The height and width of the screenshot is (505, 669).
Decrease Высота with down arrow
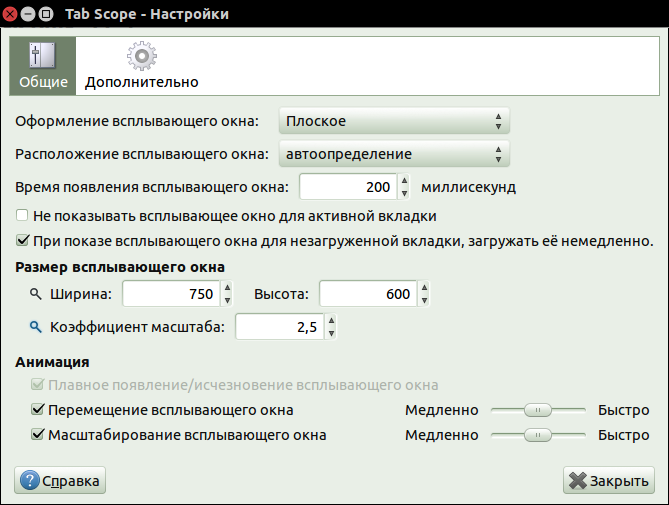424,300
